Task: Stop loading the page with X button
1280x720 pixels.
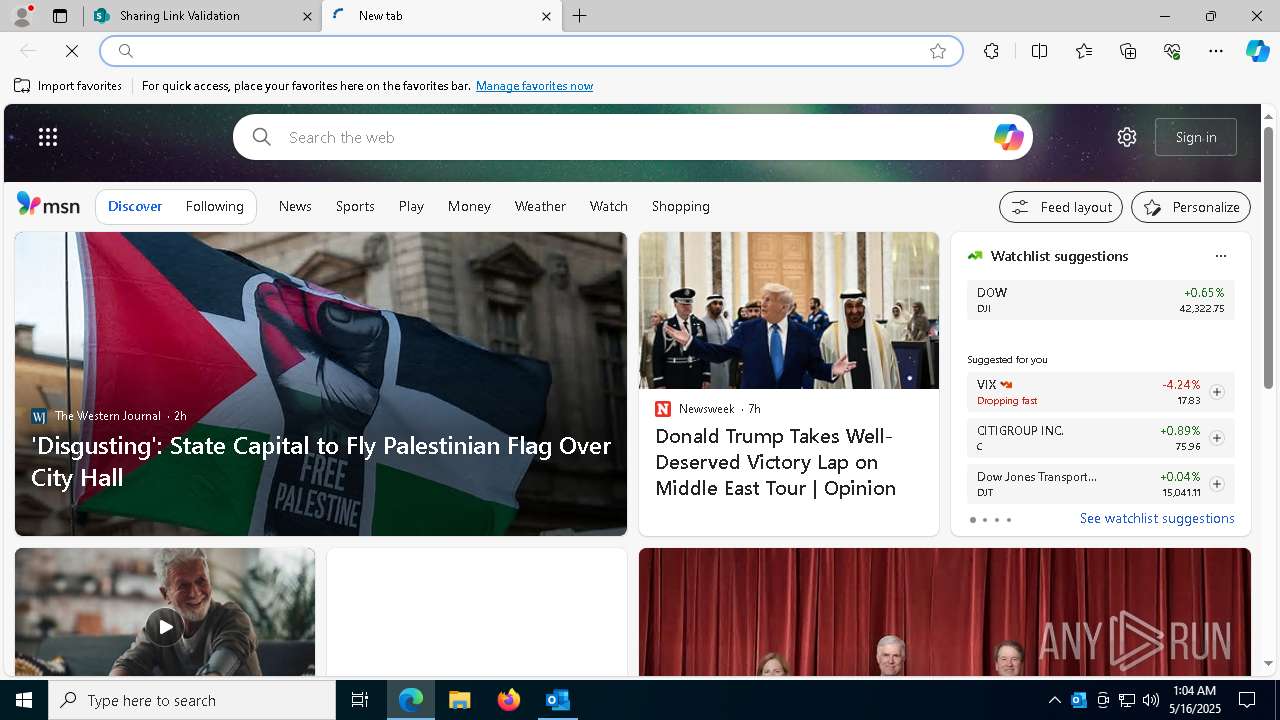Action: pyautogui.click(x=72, y=51)
